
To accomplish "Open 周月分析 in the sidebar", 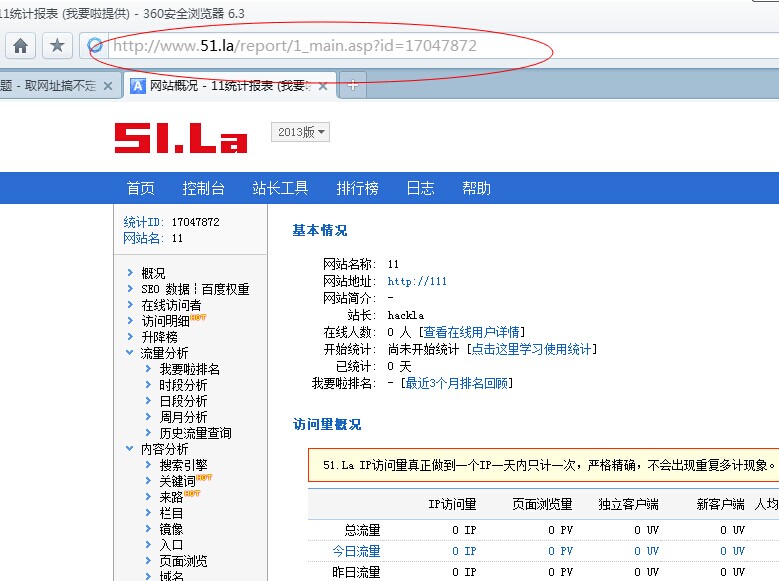I will click(x=183, y=416).
